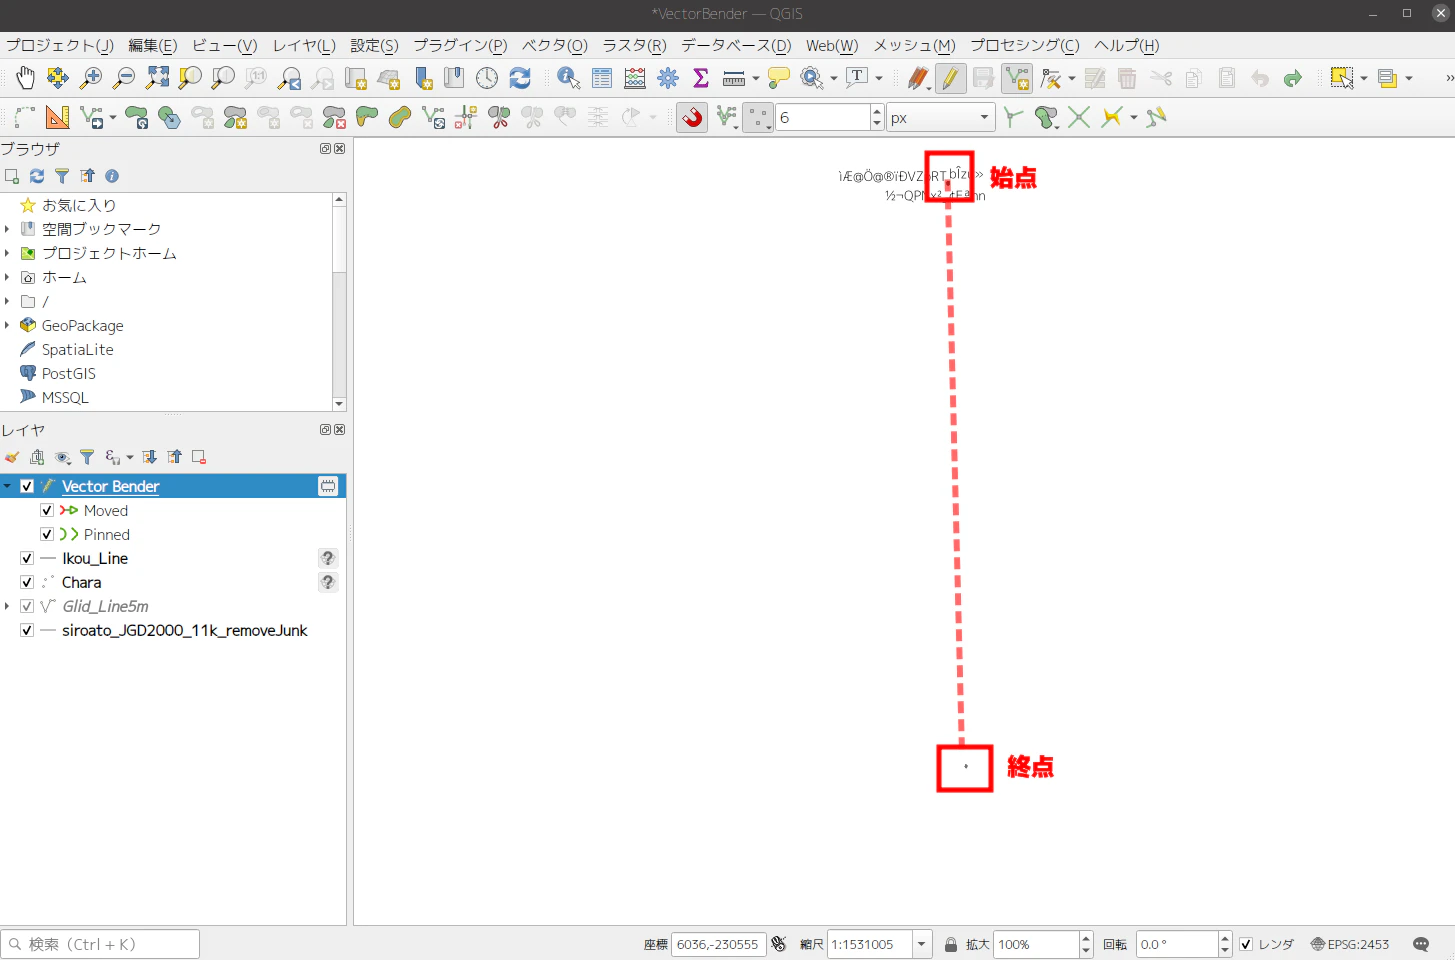The height and width of the screenshot is (960, 1455).
Task: Open Messages log speech bubble icon
Action: [x=1421, y=944]
